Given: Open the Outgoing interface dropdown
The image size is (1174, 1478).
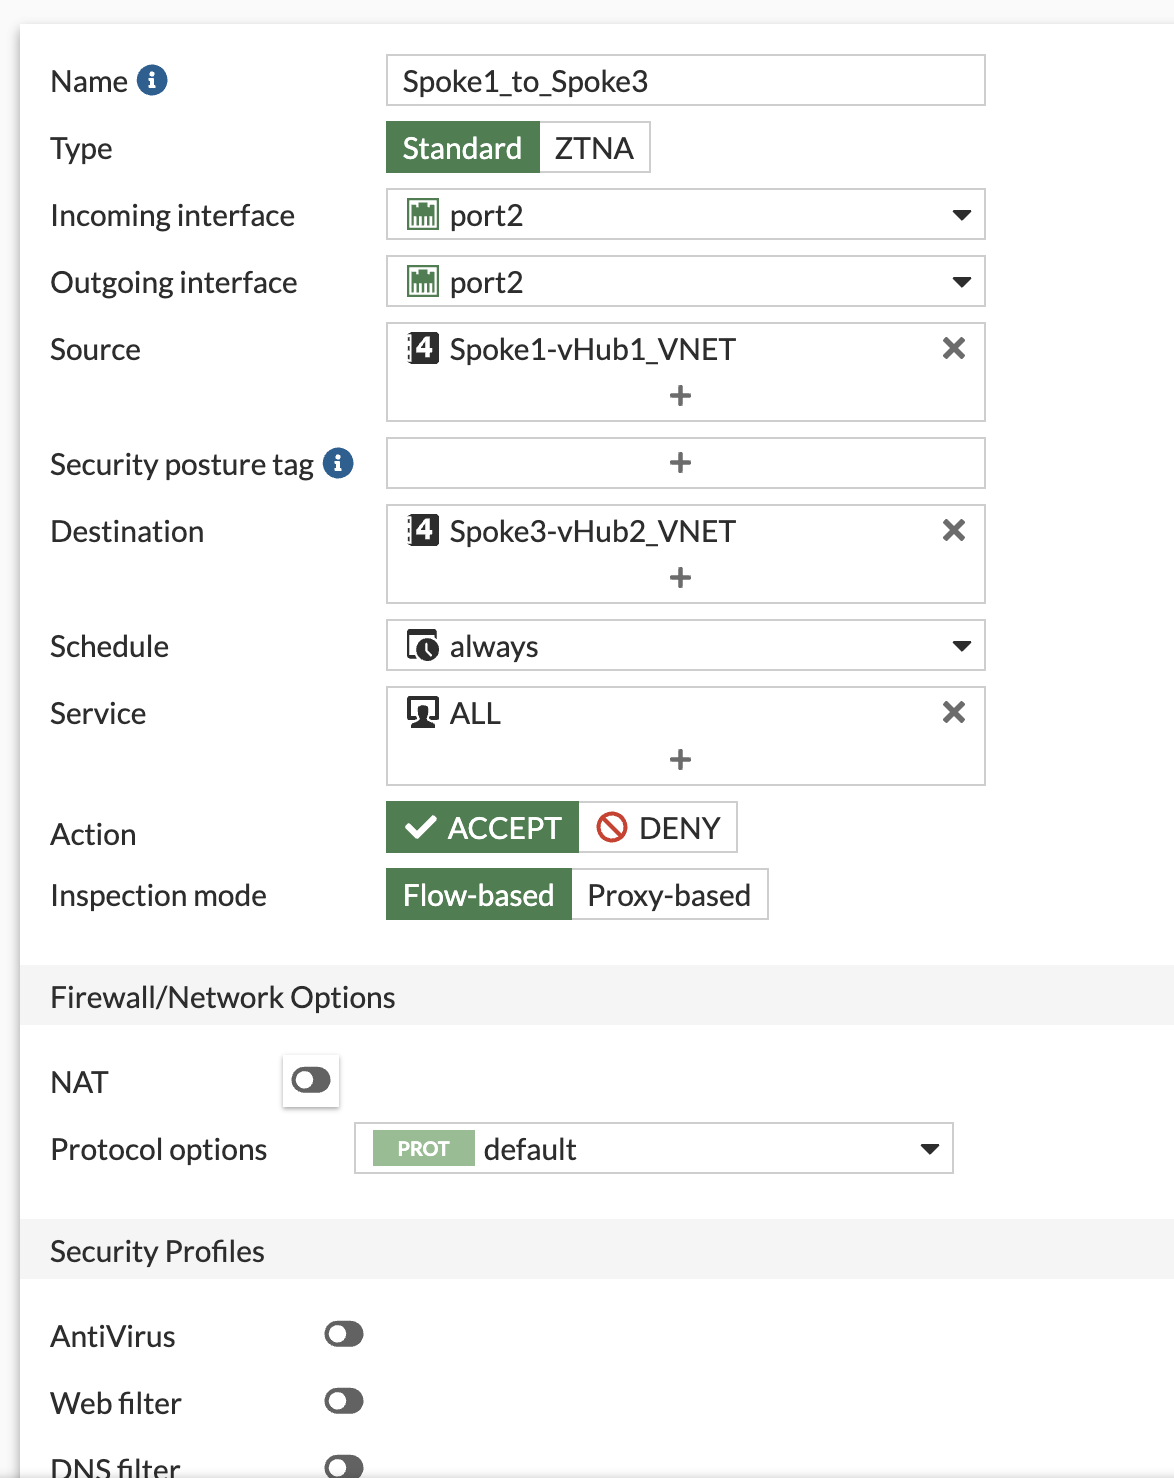Looking at the screenshot, I should pyautogui.click(x=961, y=281).
